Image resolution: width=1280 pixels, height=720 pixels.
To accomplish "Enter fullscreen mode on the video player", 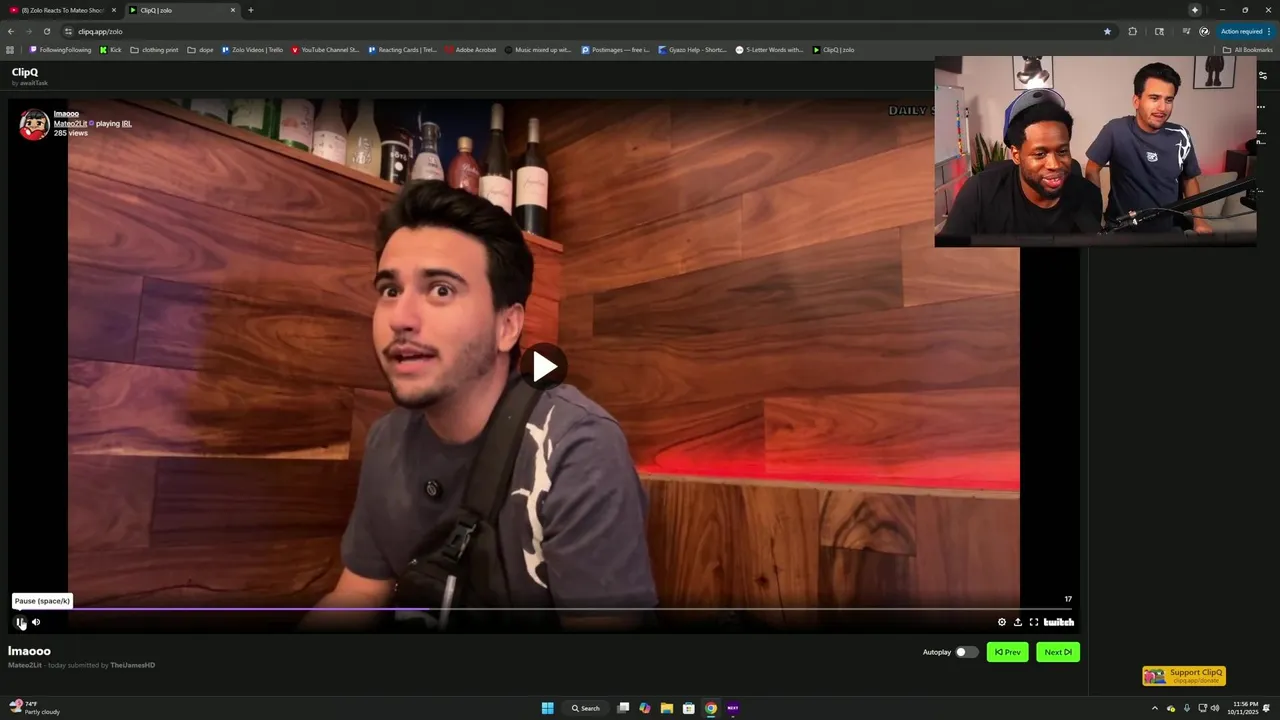I will coord(1034,622).
